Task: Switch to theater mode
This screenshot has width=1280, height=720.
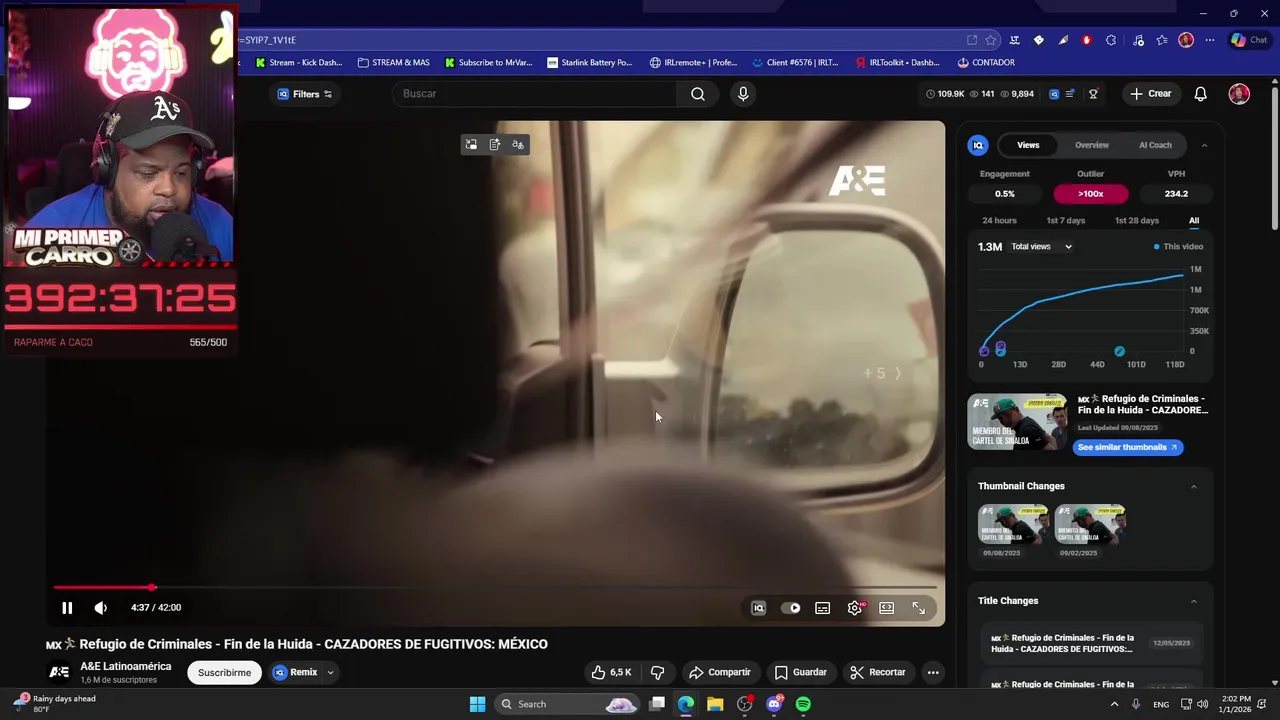Action: (x=887, y=608)
